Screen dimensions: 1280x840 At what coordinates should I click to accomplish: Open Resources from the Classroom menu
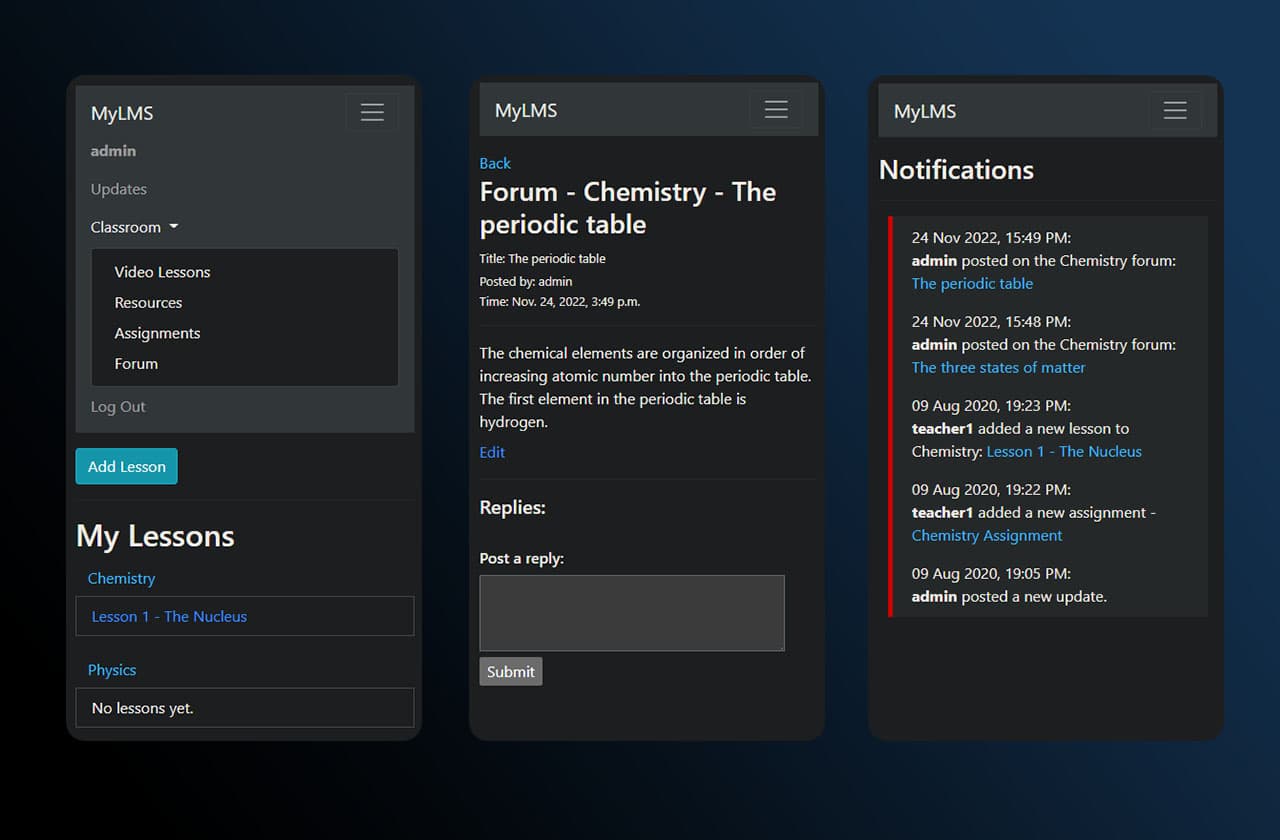point(148,303)
